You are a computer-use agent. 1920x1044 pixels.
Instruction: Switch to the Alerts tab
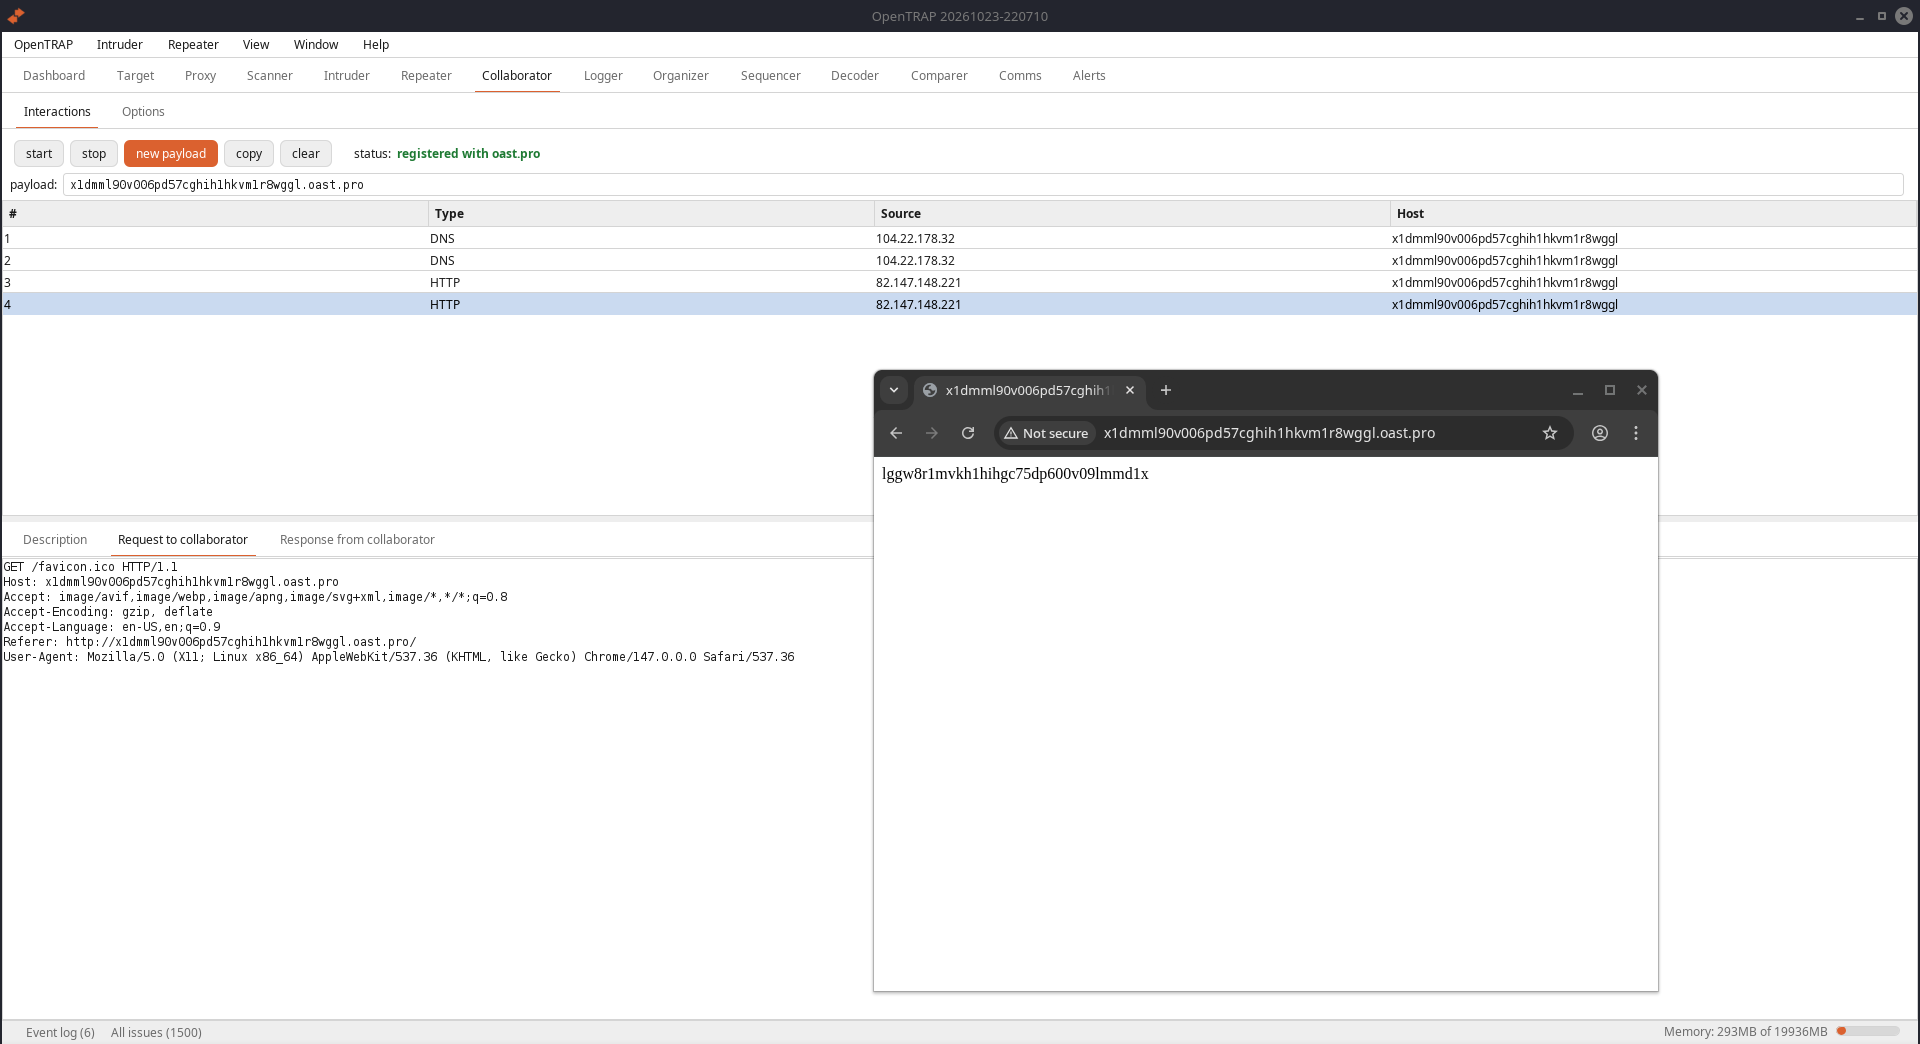click(x=1089, y=75)
